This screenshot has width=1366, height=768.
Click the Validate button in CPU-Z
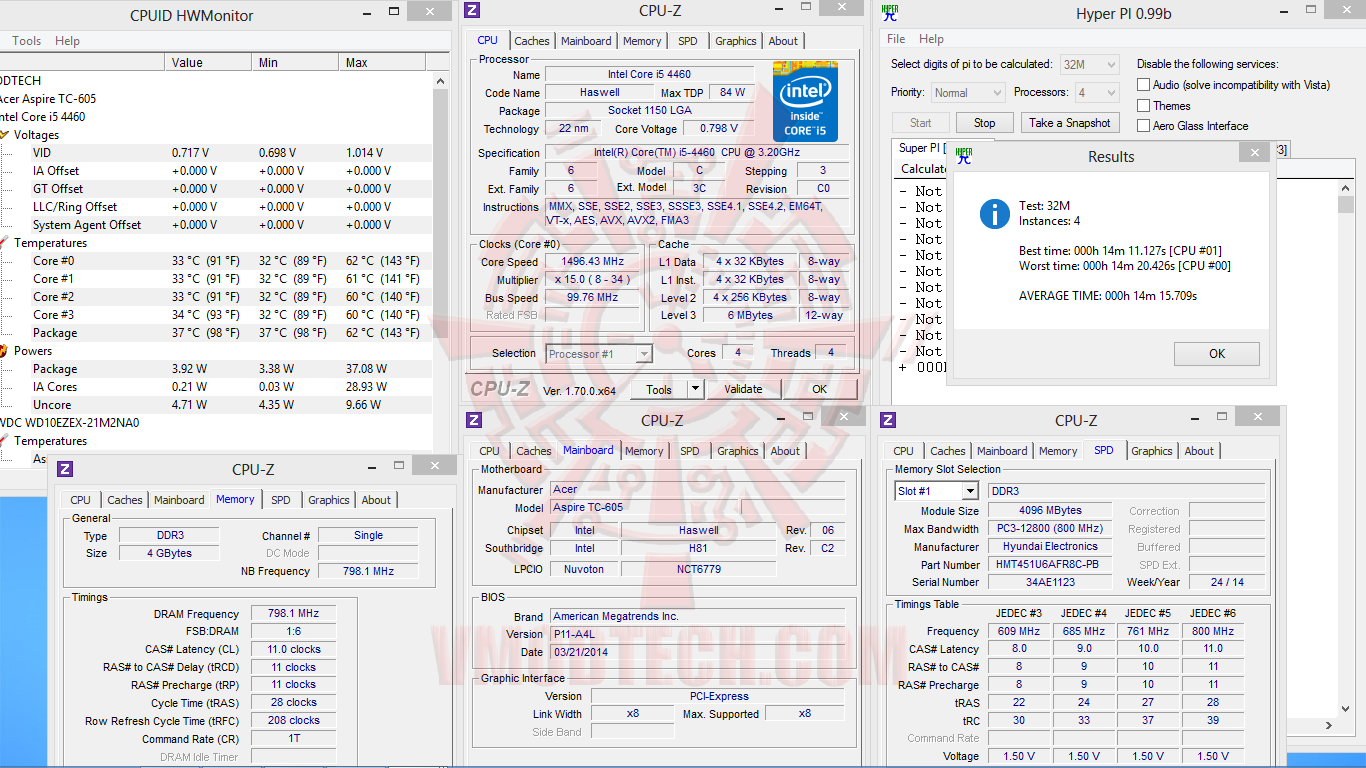743,390
